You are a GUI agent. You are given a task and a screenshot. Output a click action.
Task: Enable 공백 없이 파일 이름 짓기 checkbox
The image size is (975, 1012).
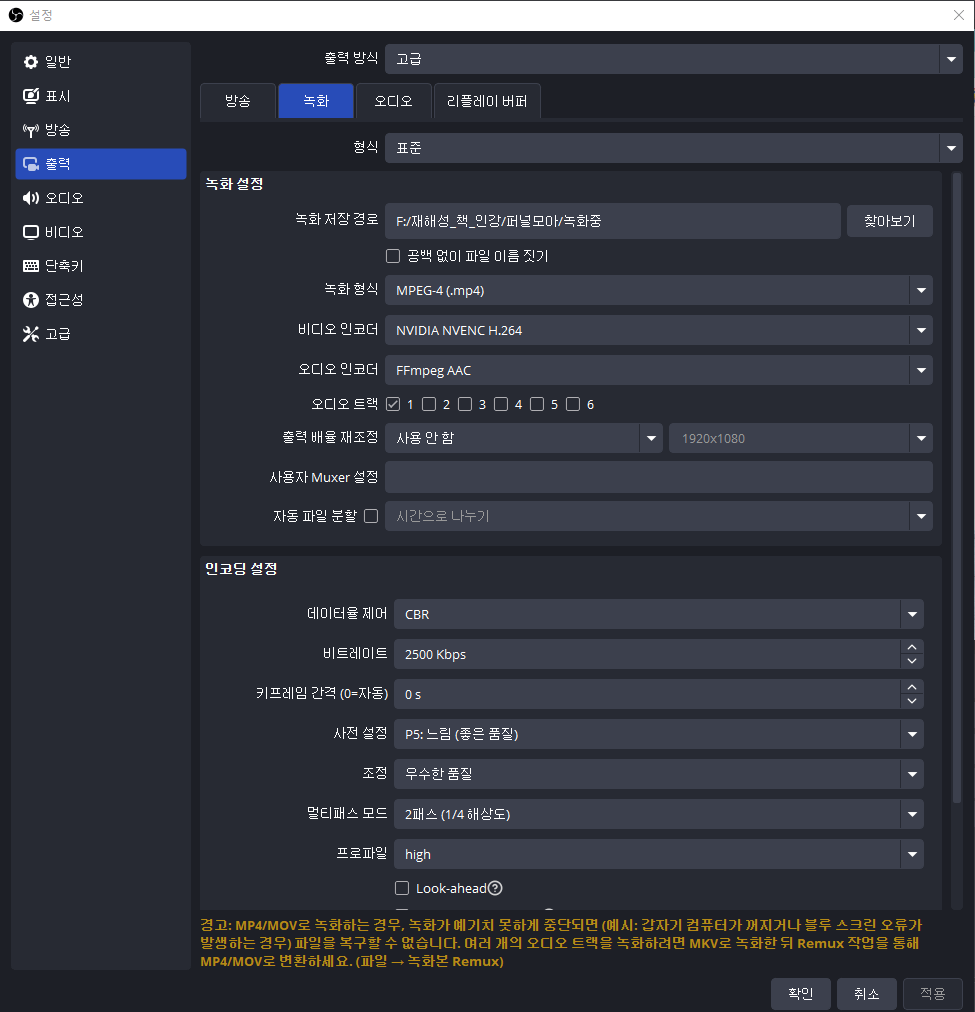(393, 256)
